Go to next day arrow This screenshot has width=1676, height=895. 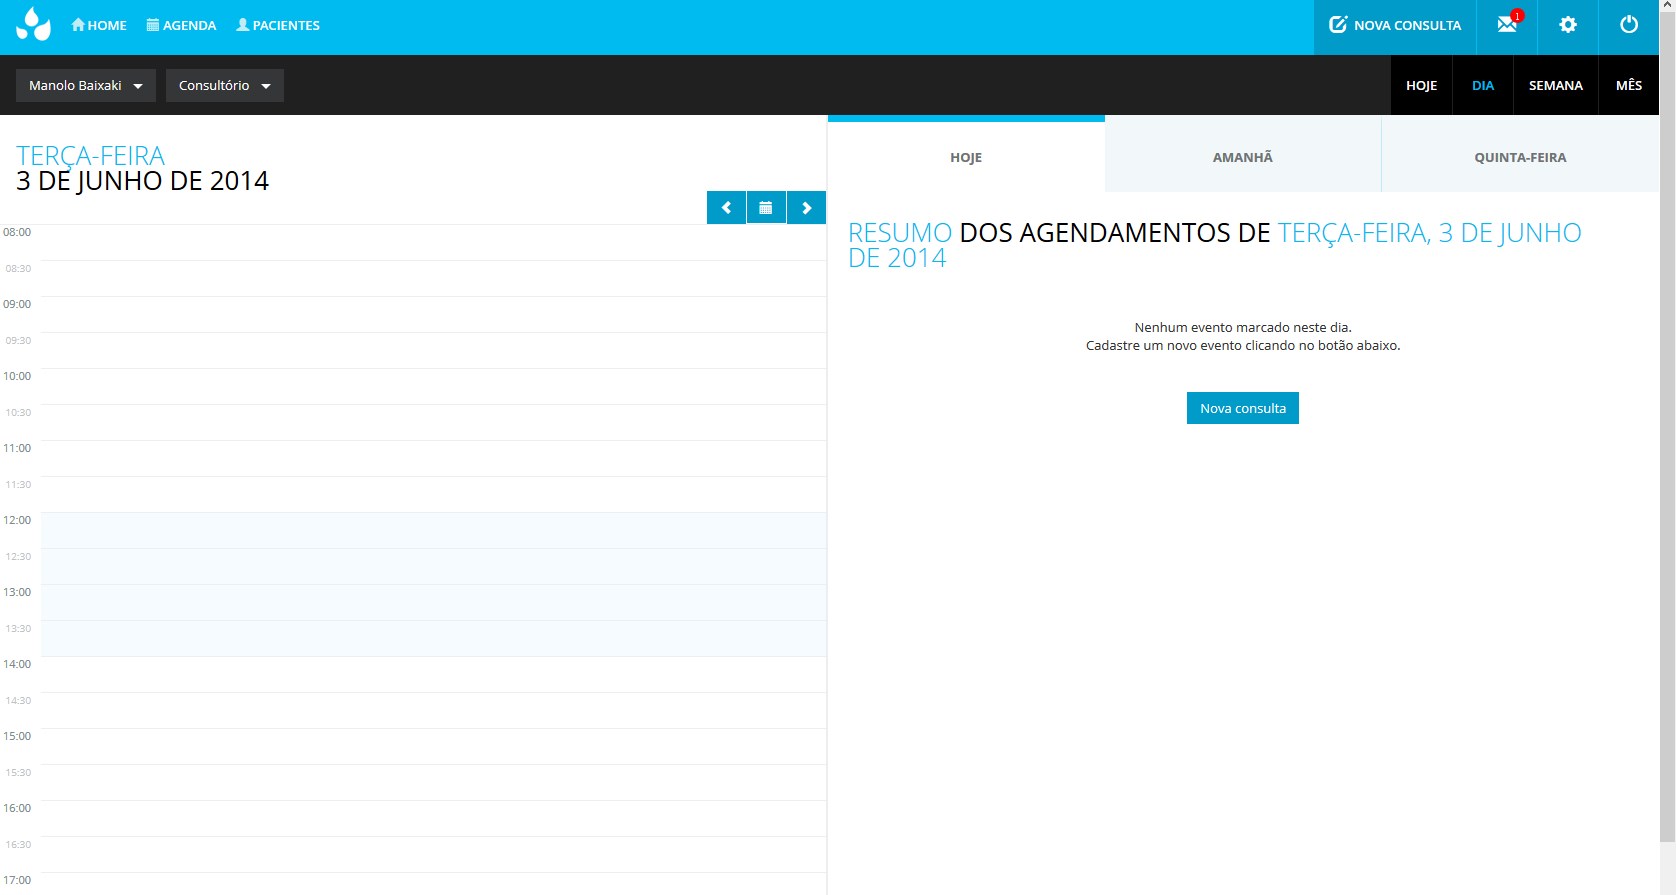pos(806,208)
